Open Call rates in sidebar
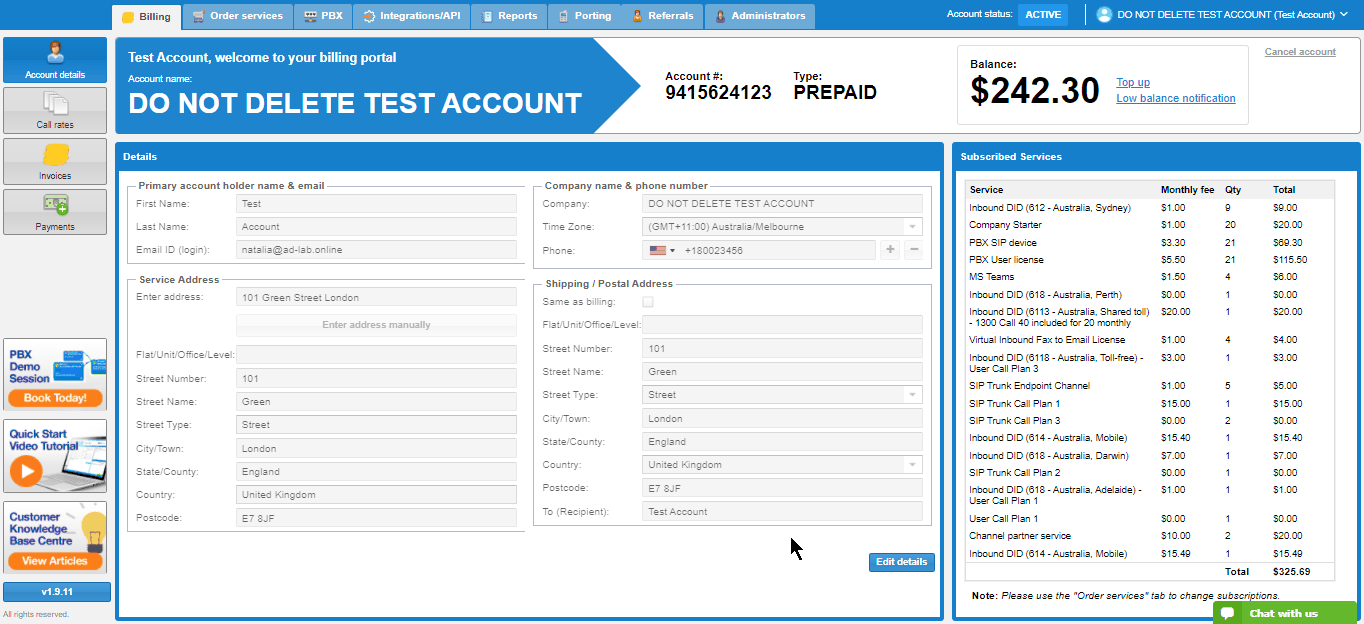1364x624 pixels. point(55,110)
